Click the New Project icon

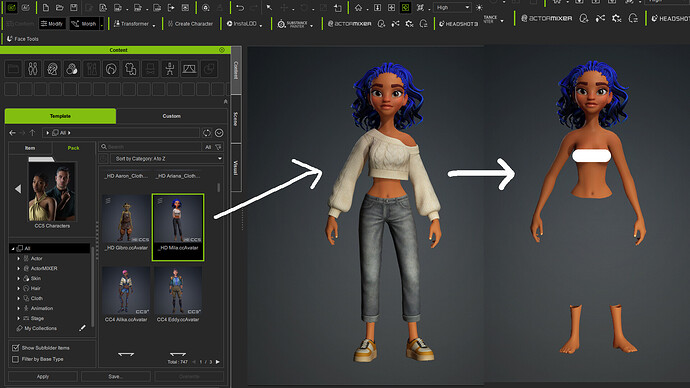click(46, 8)
